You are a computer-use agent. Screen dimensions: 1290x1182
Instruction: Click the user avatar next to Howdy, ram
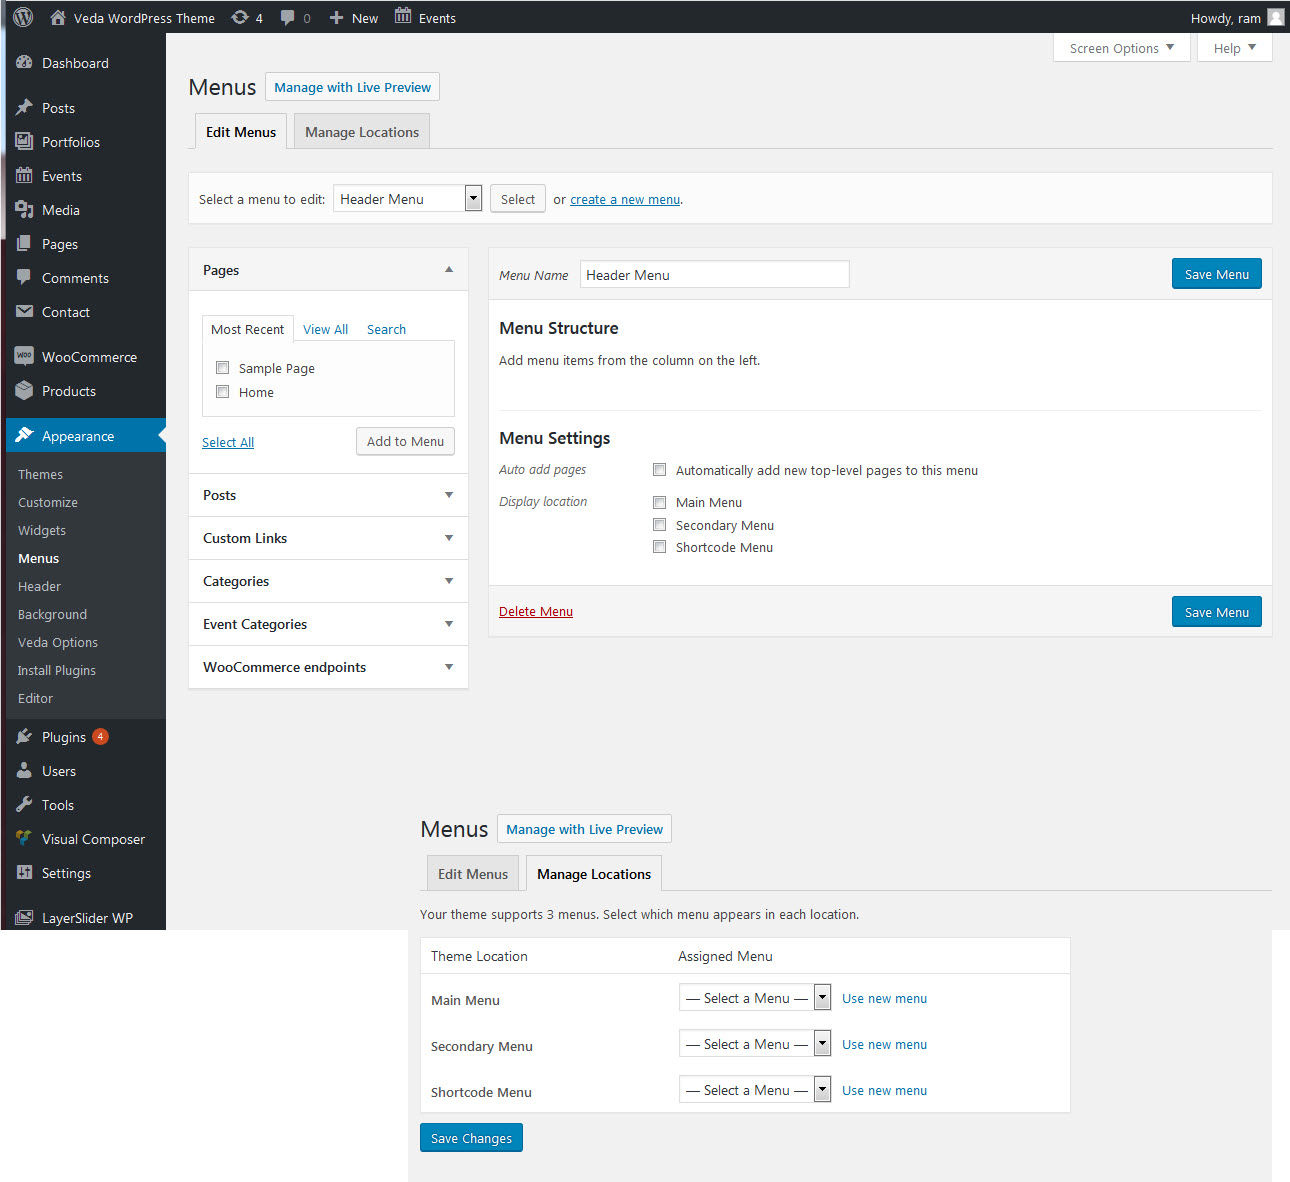(1276, 17)
